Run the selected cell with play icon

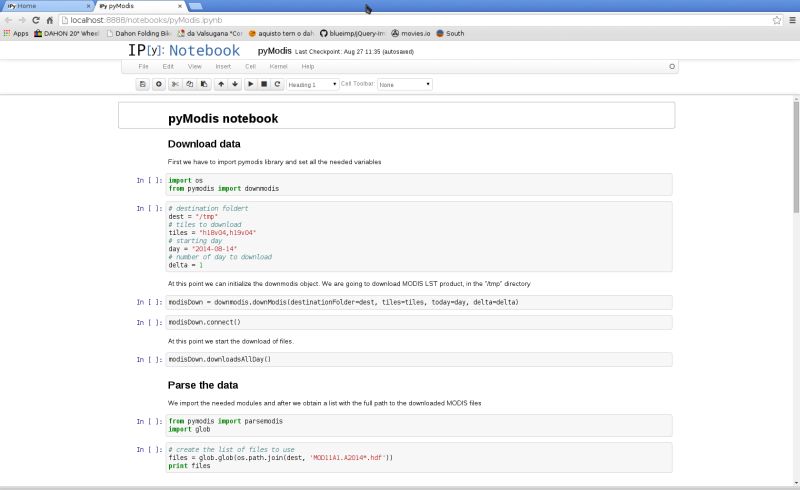(x=251, y=84)
